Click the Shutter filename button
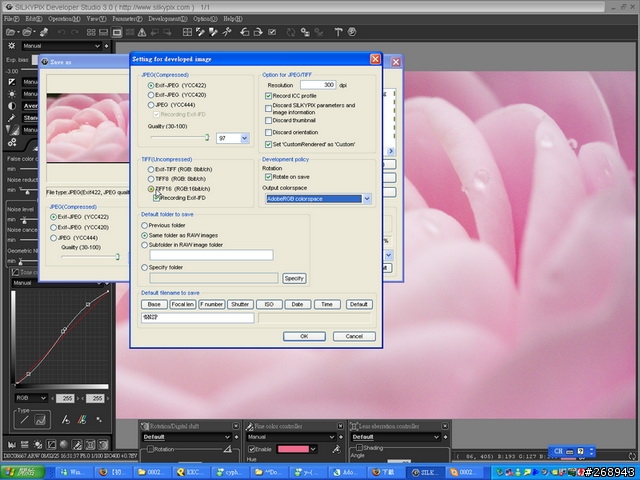 pyautogui.click(x=240, y=304)
